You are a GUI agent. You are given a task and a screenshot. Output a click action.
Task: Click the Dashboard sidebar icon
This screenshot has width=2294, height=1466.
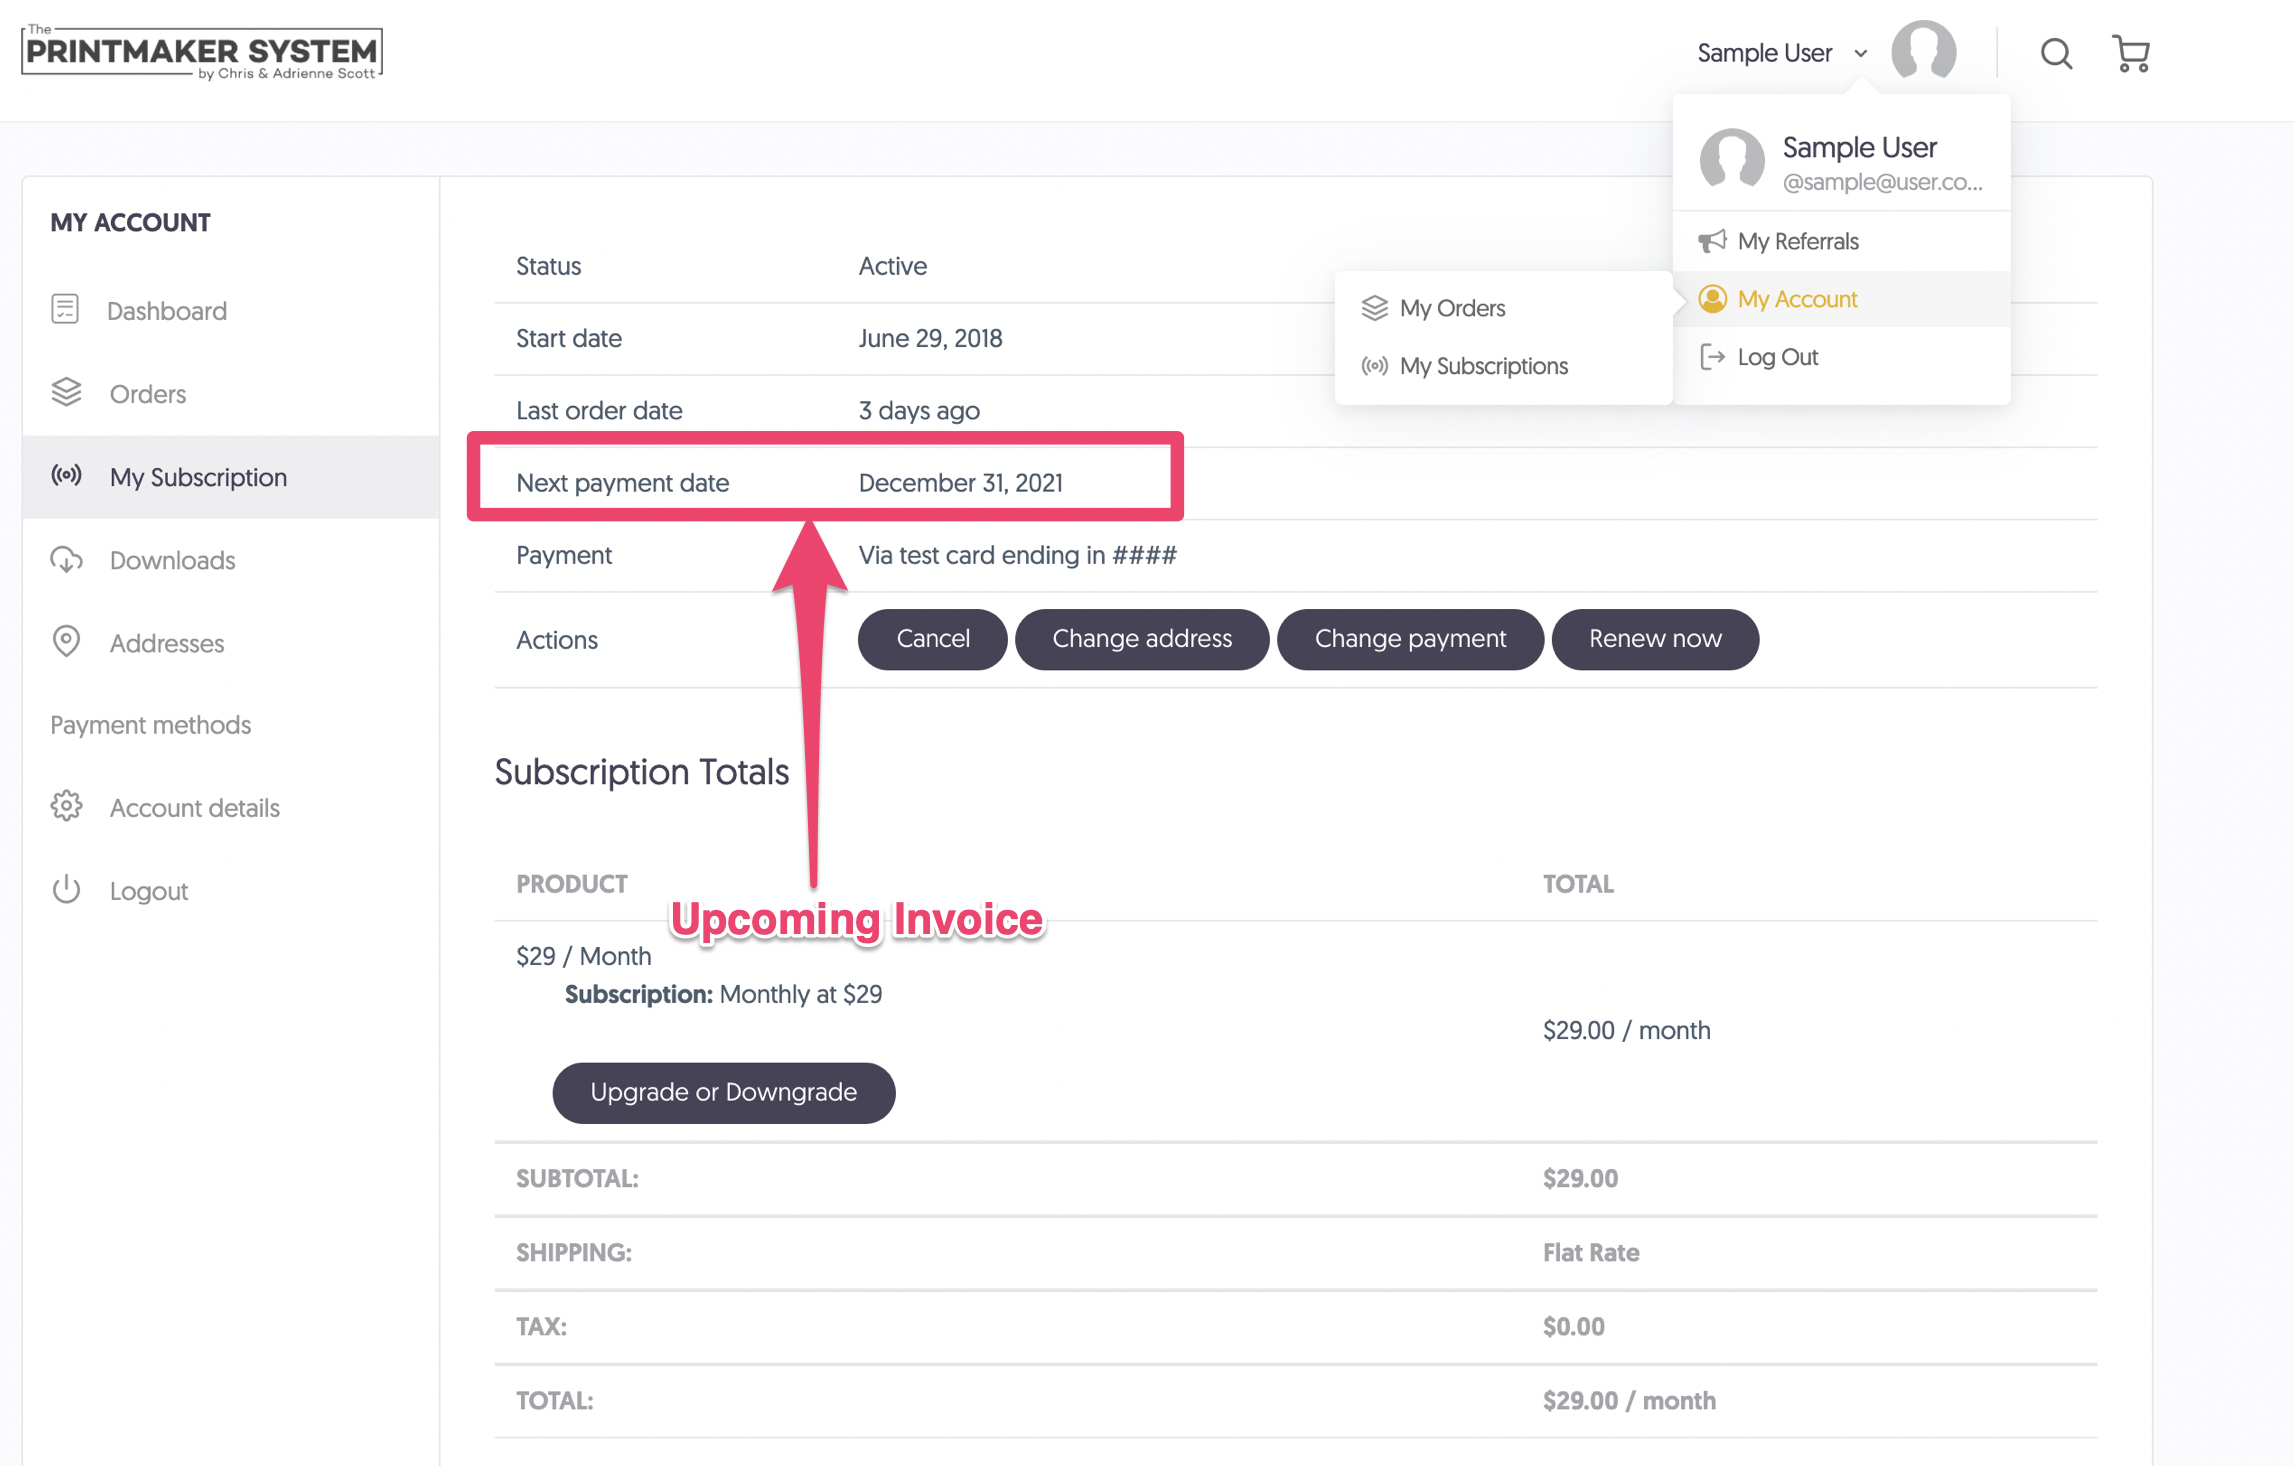[65, 309]
